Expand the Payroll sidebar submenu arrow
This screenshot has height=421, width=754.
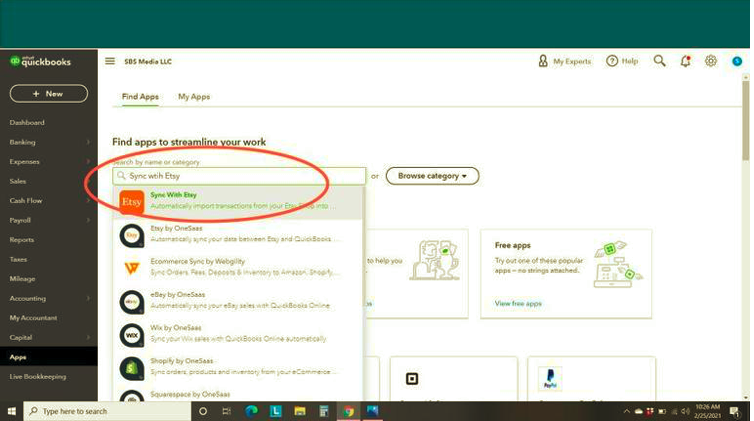(x=88, y=220)
